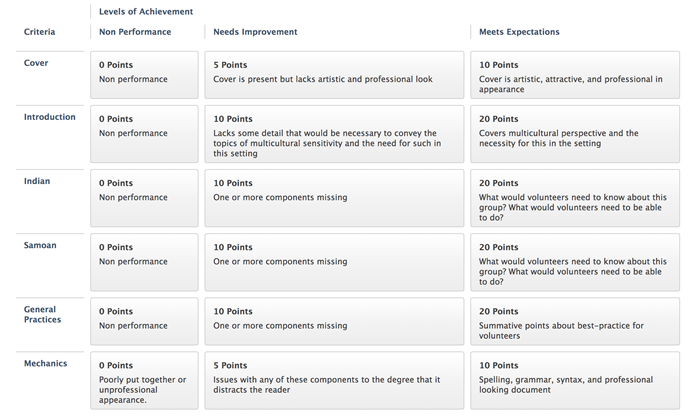Select General Practices 20 Points summative cell
This screenshot has width=700, height=420.
coord(581,322)
